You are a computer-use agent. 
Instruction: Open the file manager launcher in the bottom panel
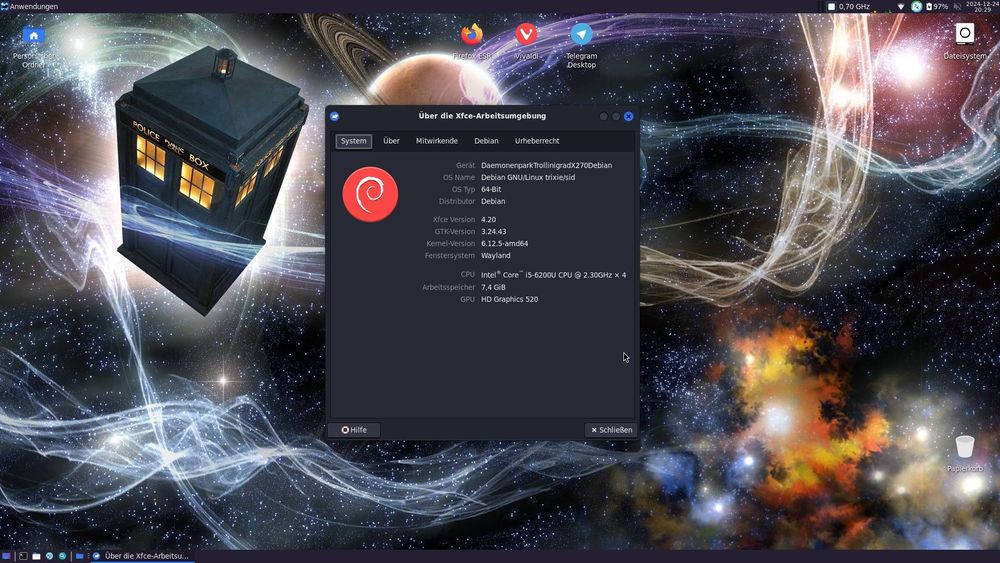tap(36, 556)
